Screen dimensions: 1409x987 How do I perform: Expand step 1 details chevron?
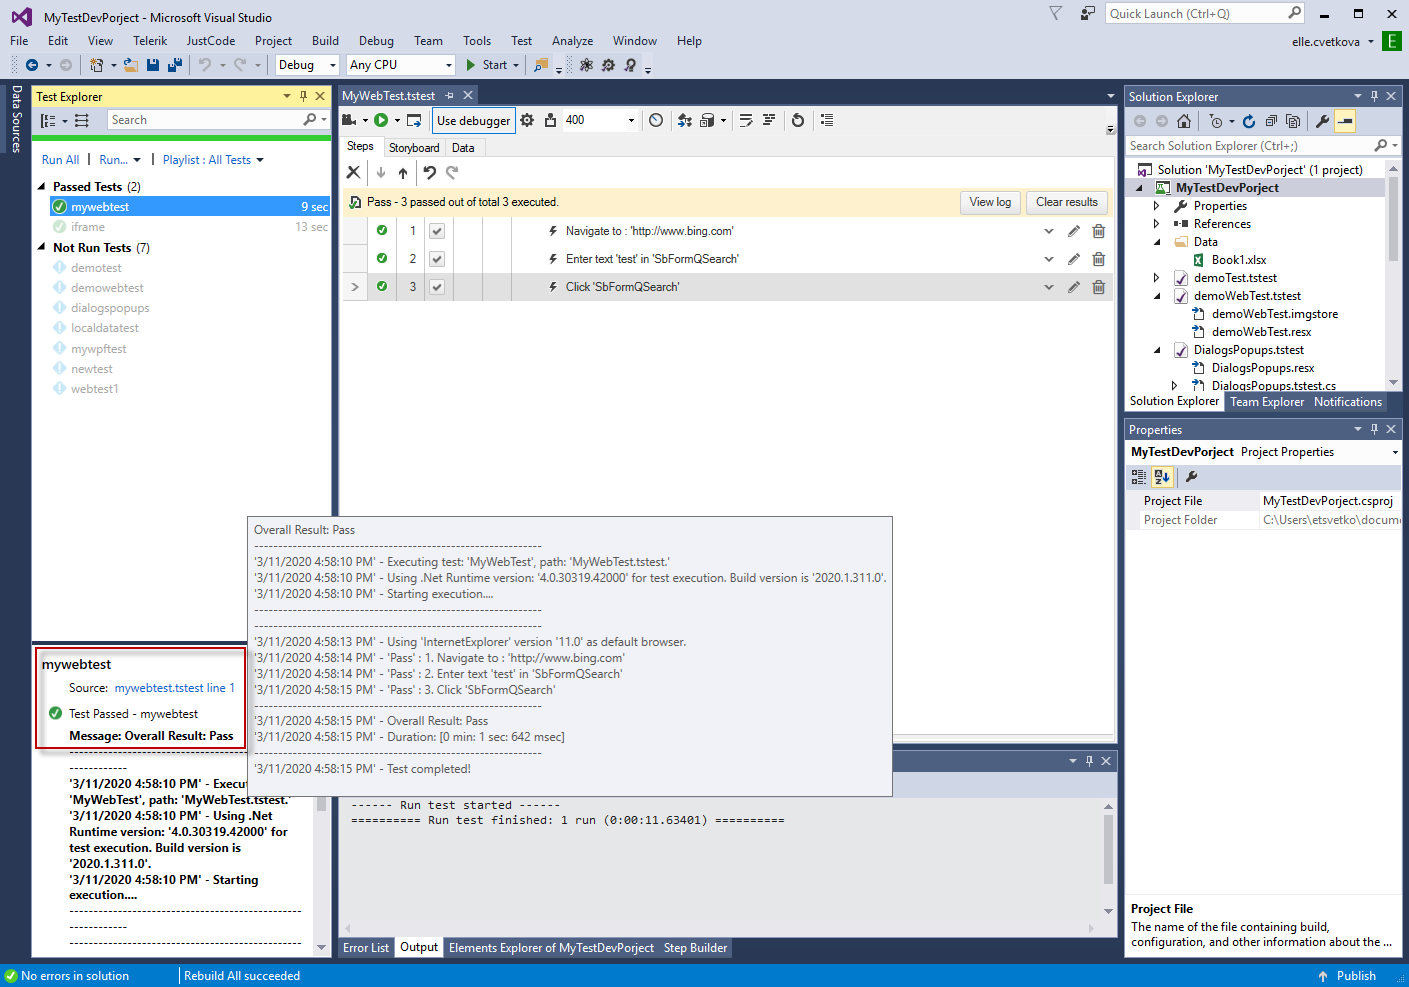point(1049,231)
